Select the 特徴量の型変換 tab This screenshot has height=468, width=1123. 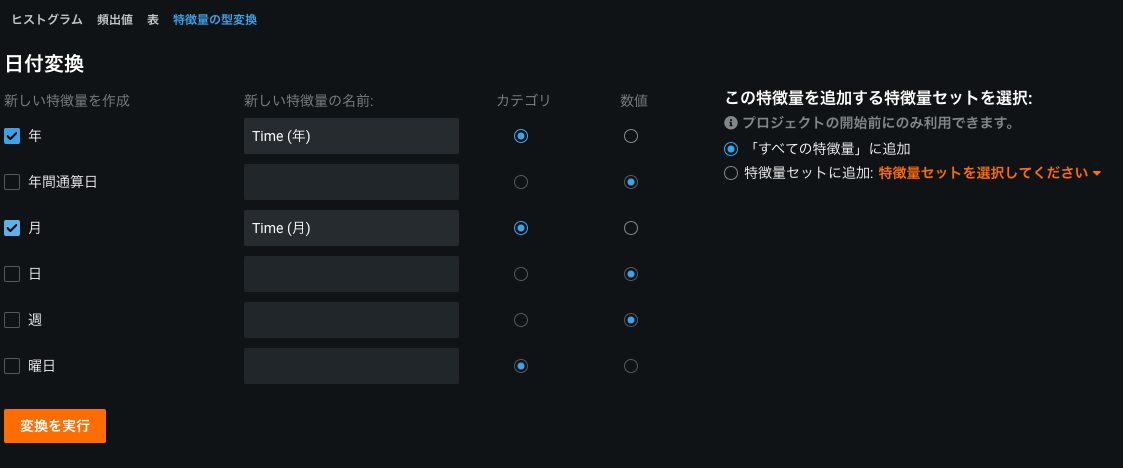point(215,20)
